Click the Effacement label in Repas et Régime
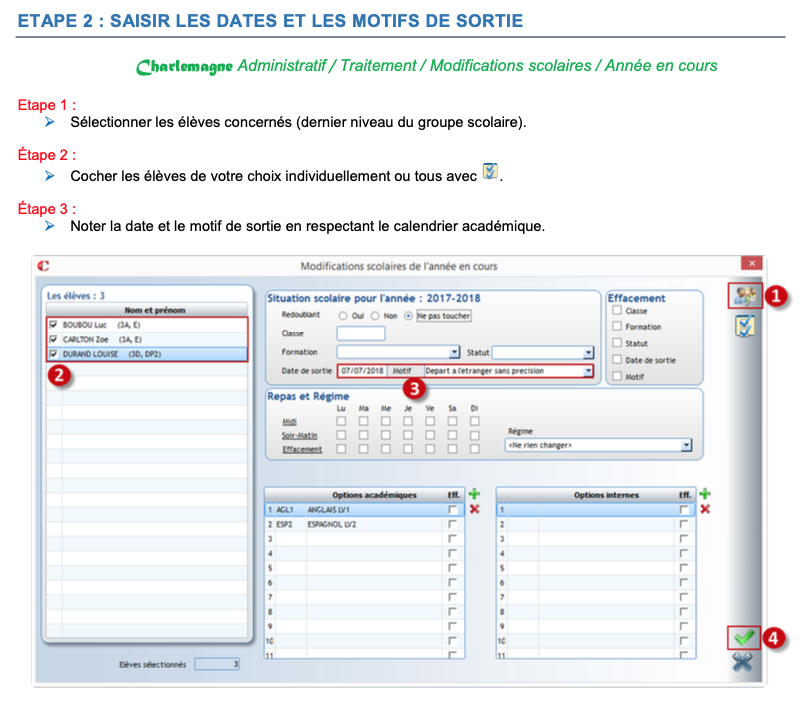Viewport: 810px width, 709px height. [x=302, y=449]
